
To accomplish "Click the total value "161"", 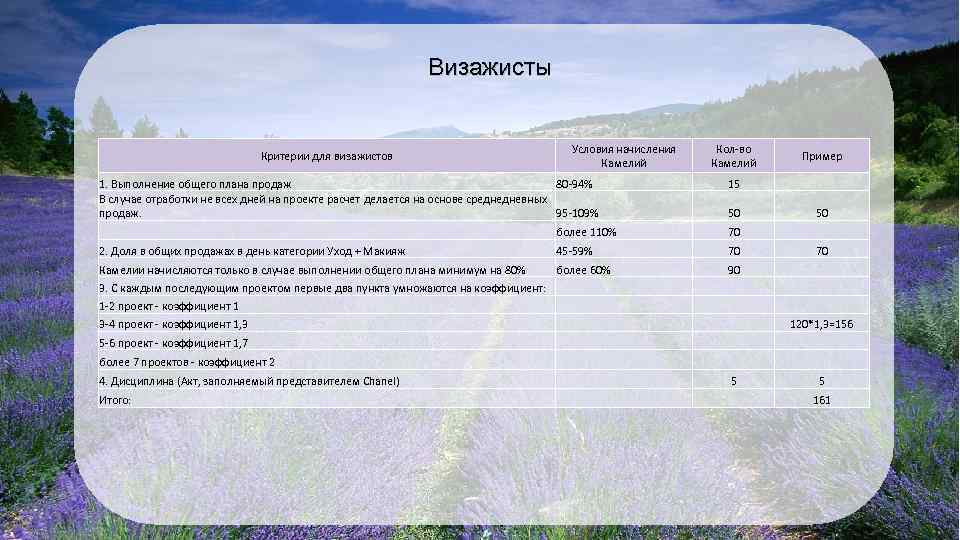I will click(822, 400).
